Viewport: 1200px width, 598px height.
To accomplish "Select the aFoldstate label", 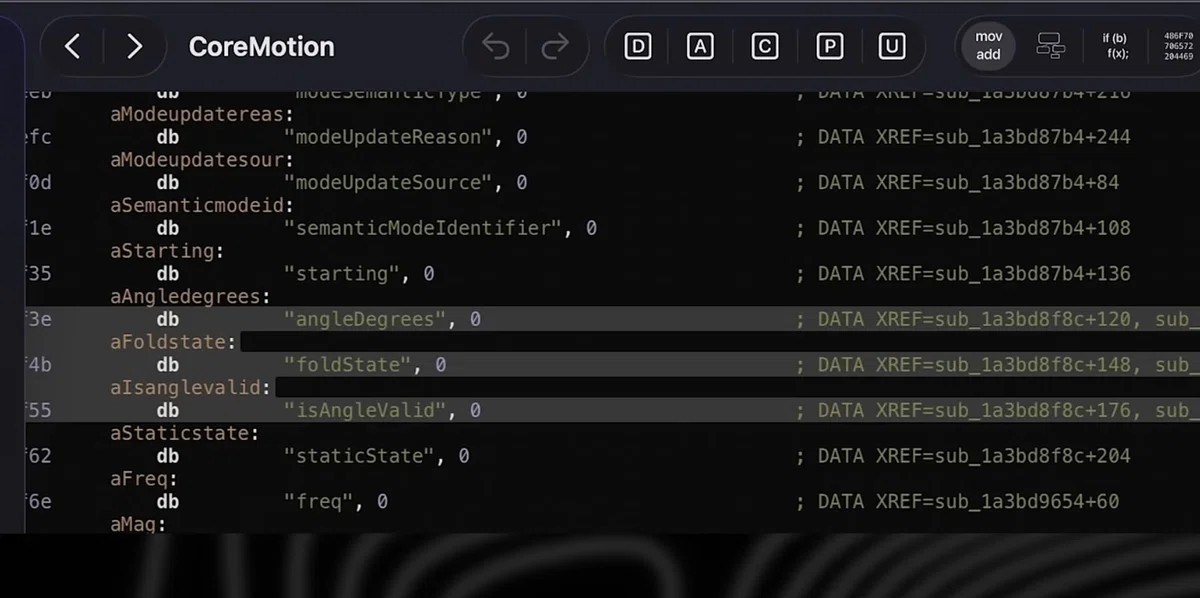I will point(174,342).
